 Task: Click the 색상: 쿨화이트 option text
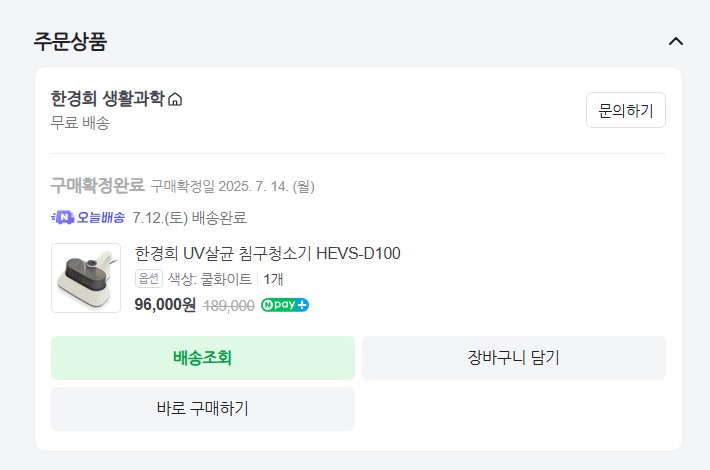[x=210, y=279]
